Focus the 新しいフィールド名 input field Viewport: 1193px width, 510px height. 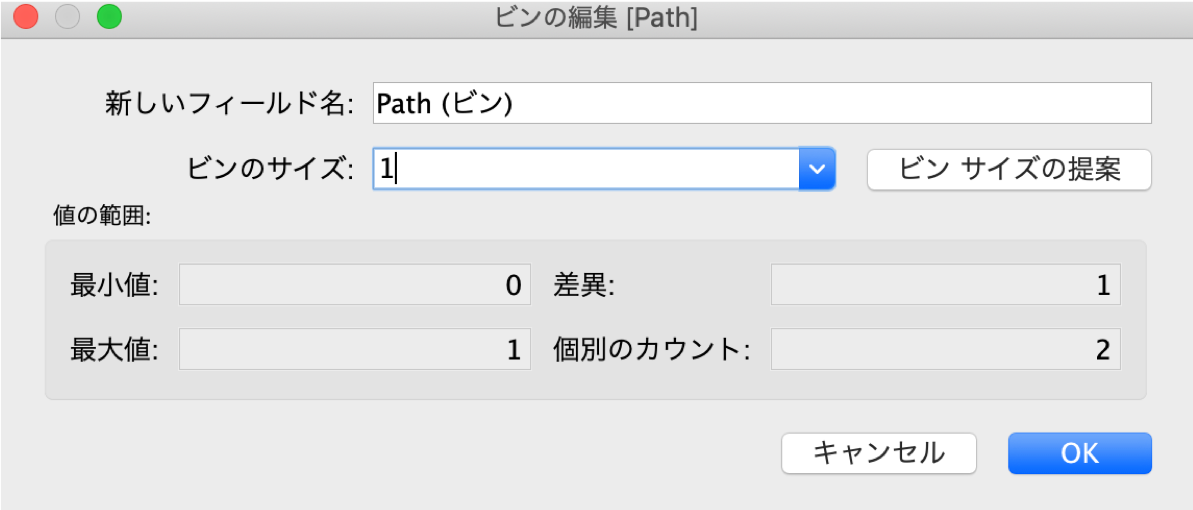[761, 103]
